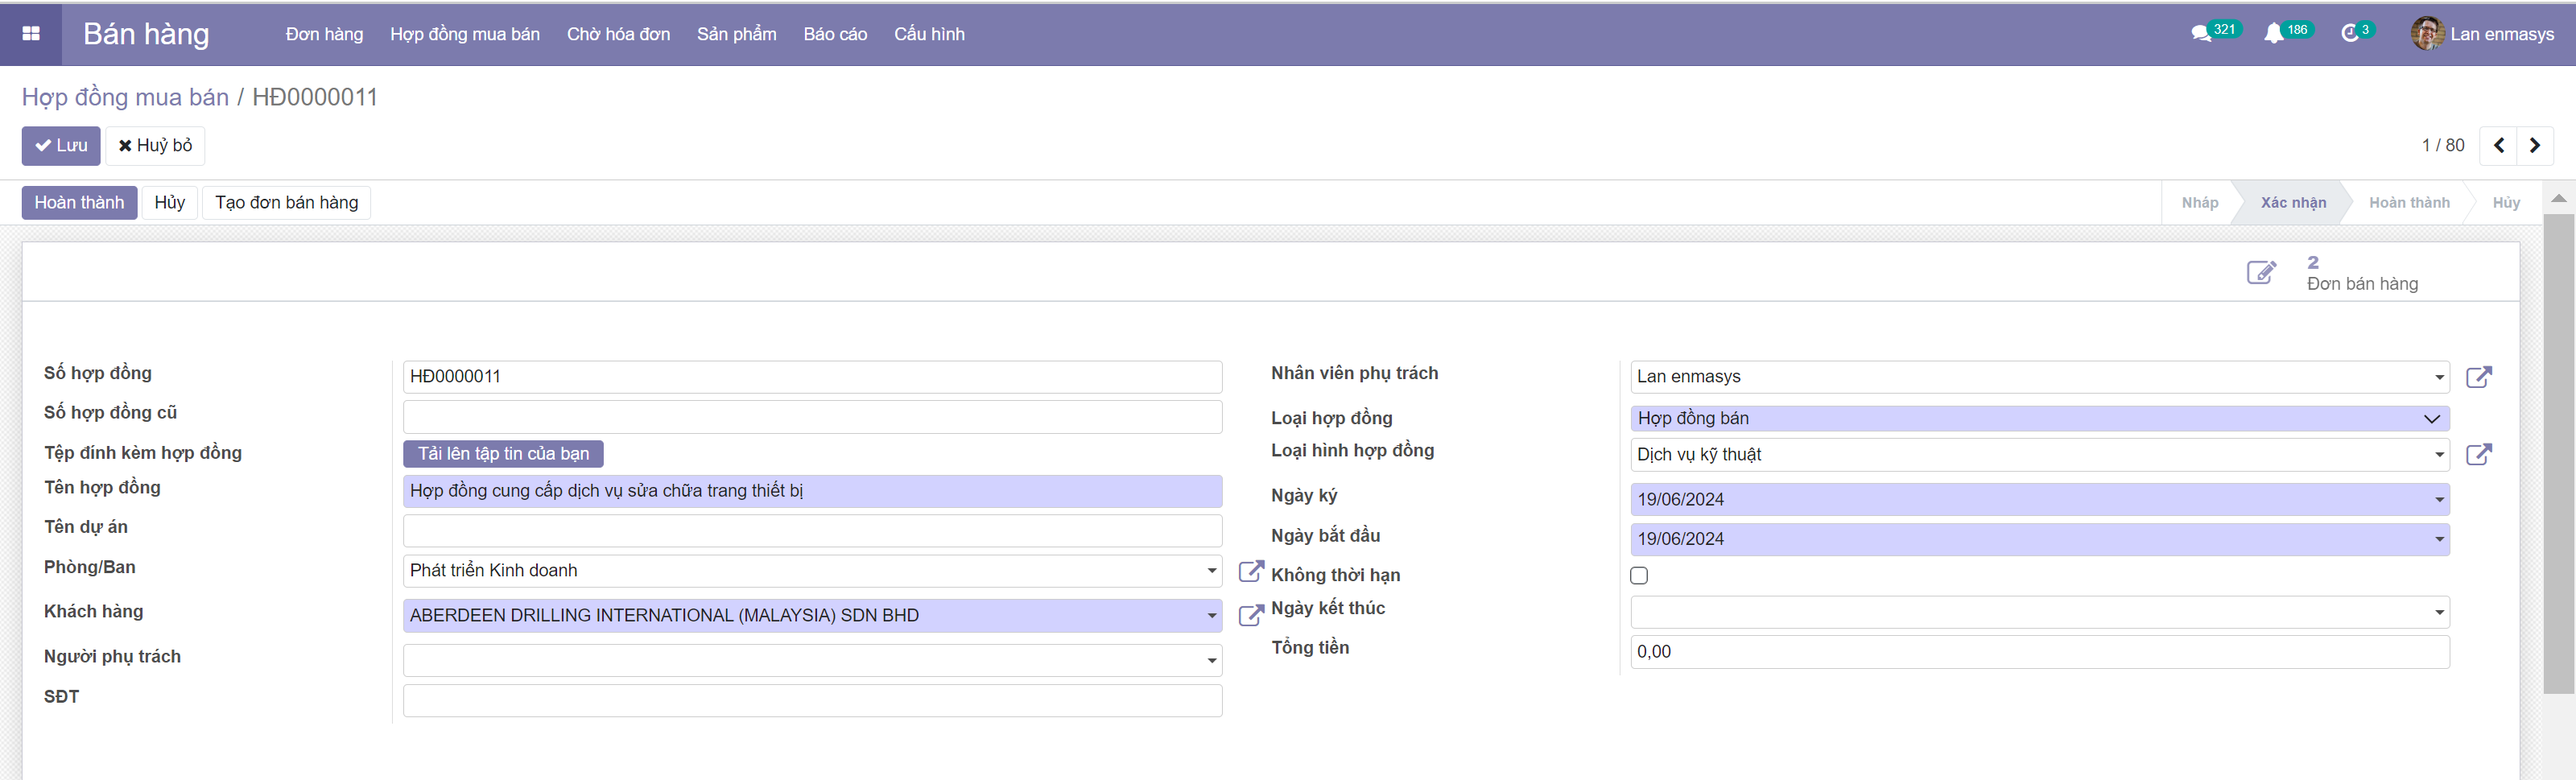Open the Báo cáo menu

834,34
